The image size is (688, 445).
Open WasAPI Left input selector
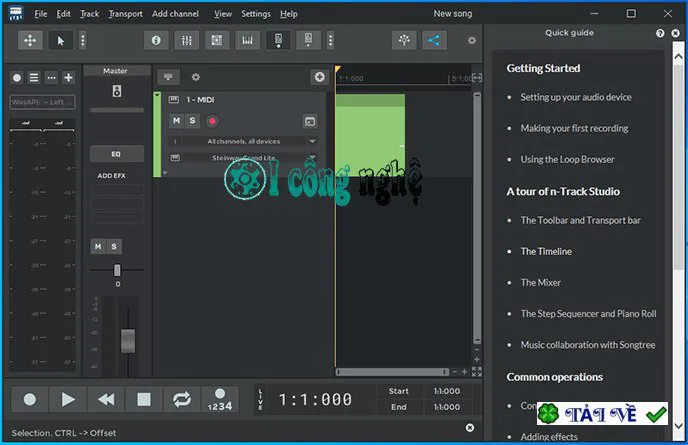42,102
